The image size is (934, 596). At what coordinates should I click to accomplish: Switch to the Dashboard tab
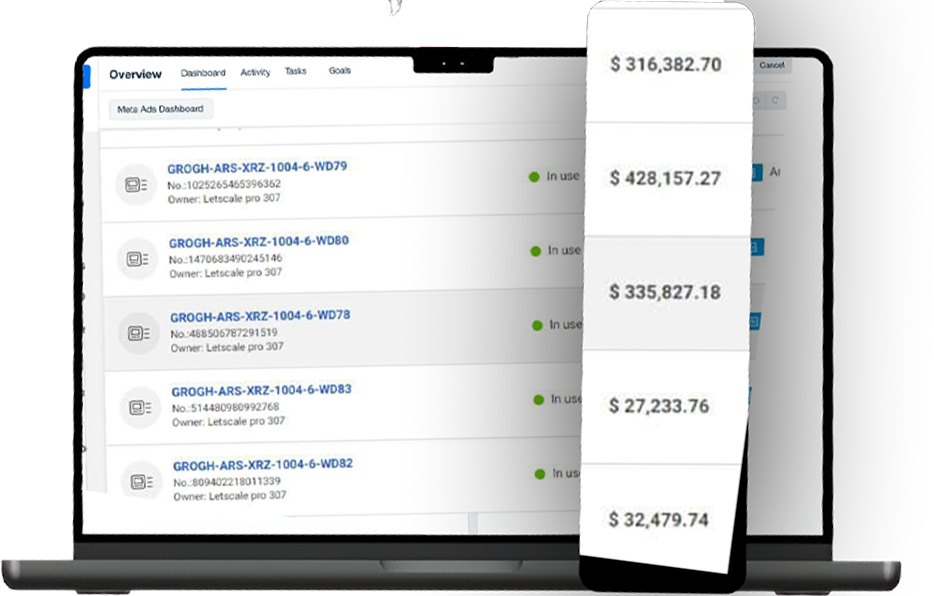tap(203, 73)
